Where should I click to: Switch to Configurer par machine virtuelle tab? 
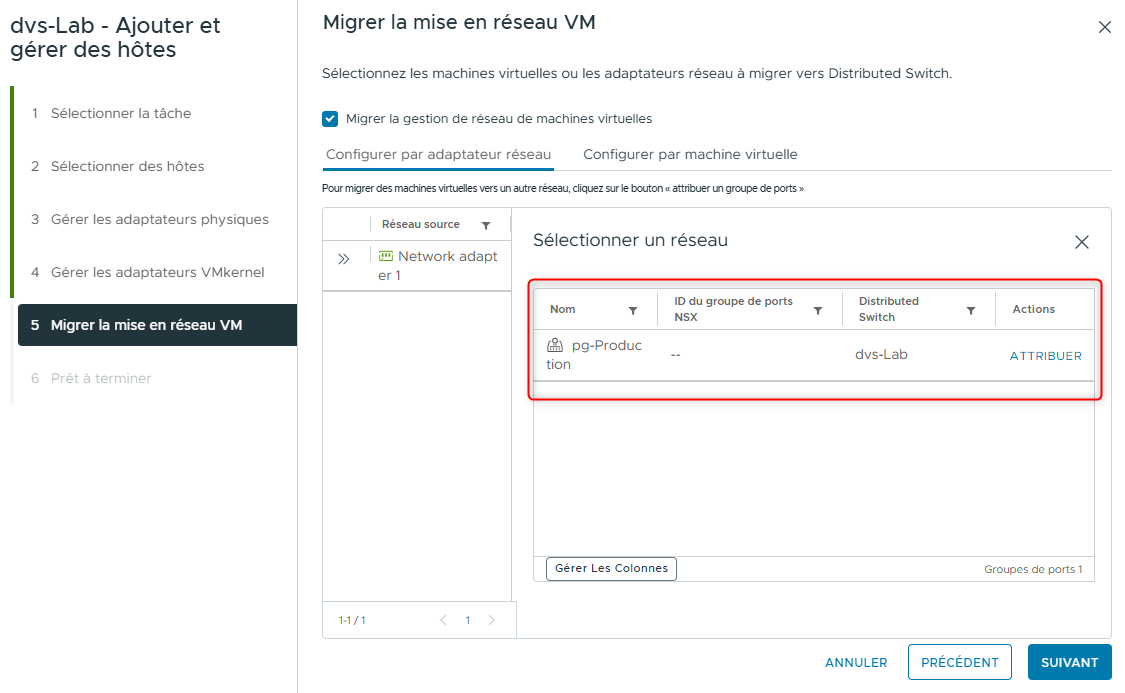(689, 154)
